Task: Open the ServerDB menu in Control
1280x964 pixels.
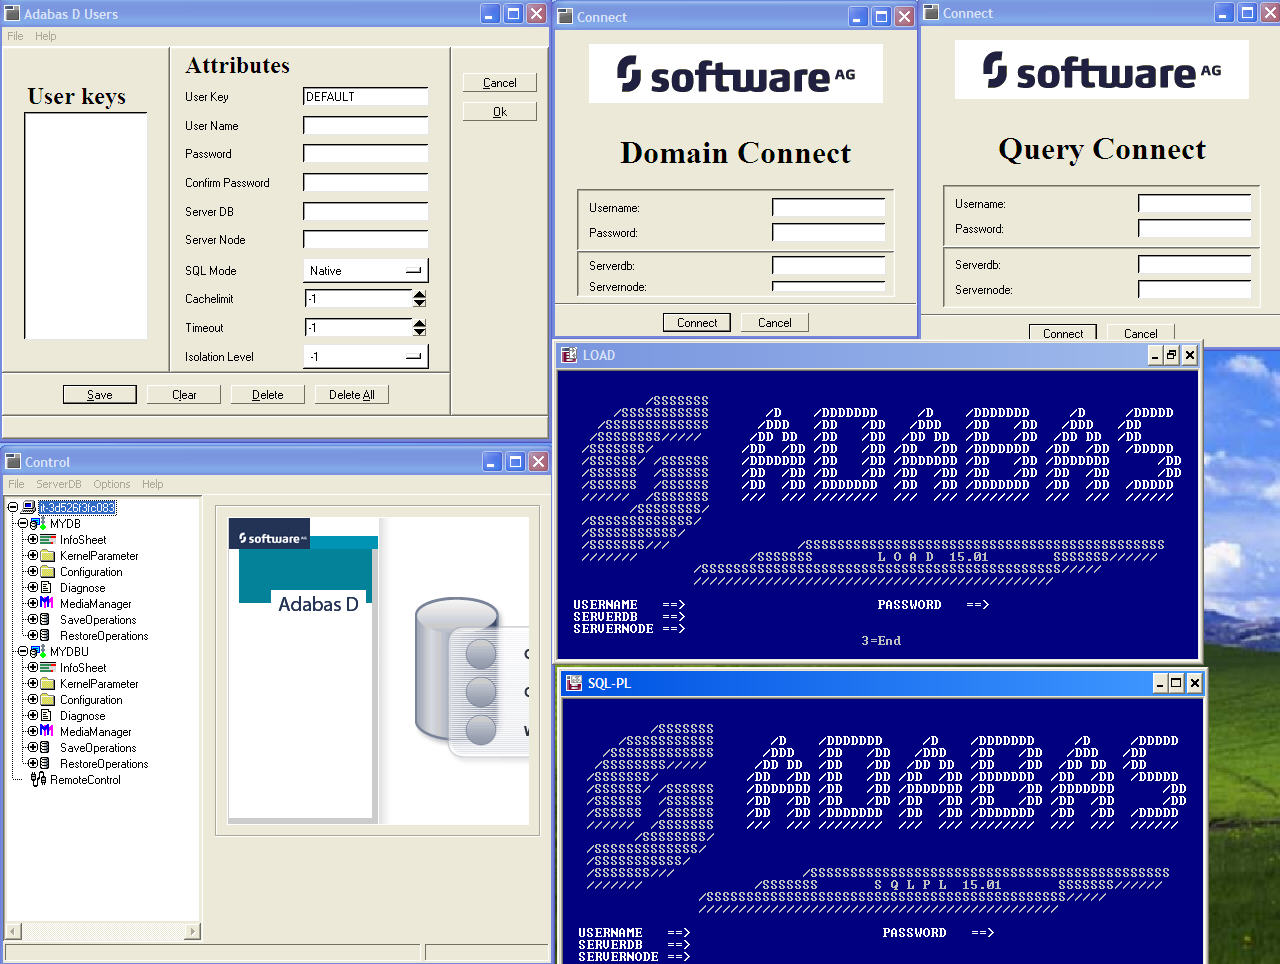Action: point(59,484)
